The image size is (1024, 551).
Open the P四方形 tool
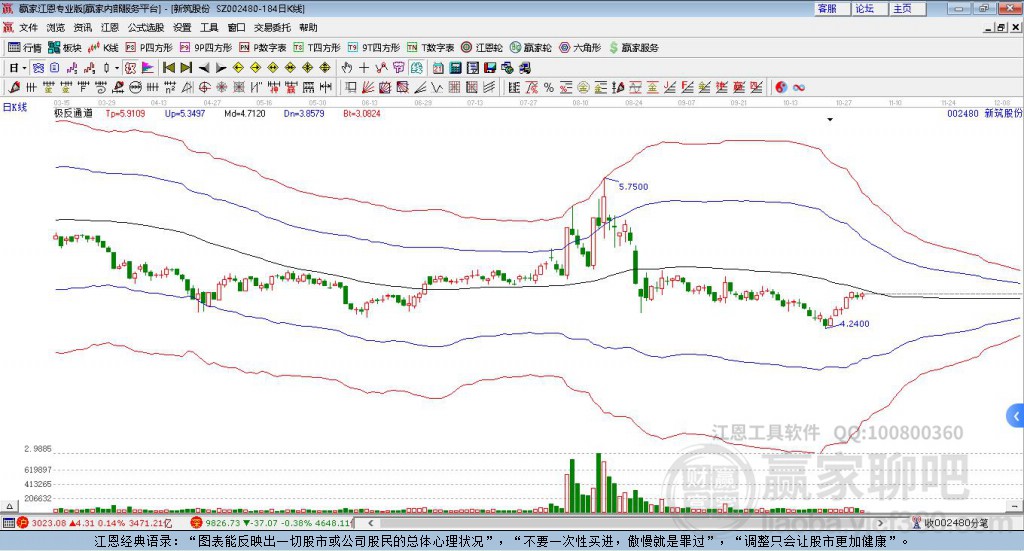149,48
